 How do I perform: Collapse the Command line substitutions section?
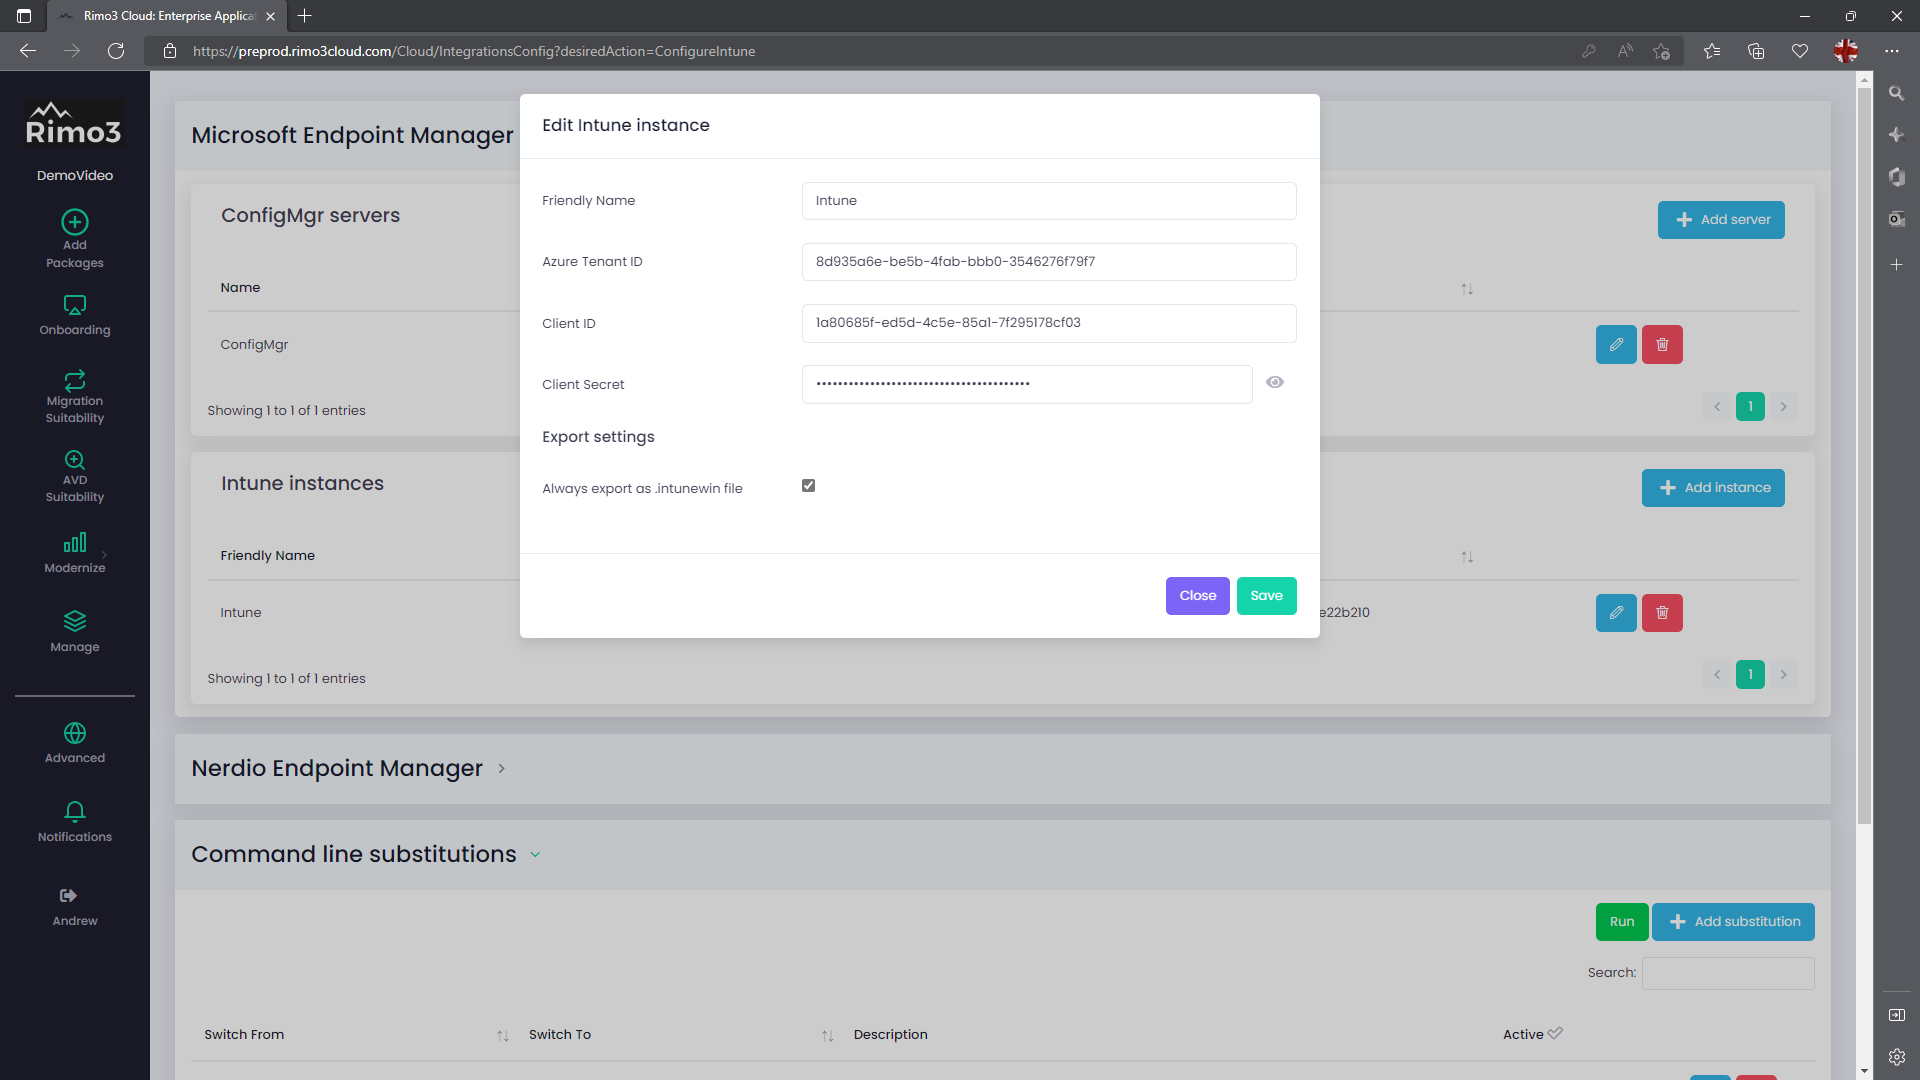(x=535, y=855)
